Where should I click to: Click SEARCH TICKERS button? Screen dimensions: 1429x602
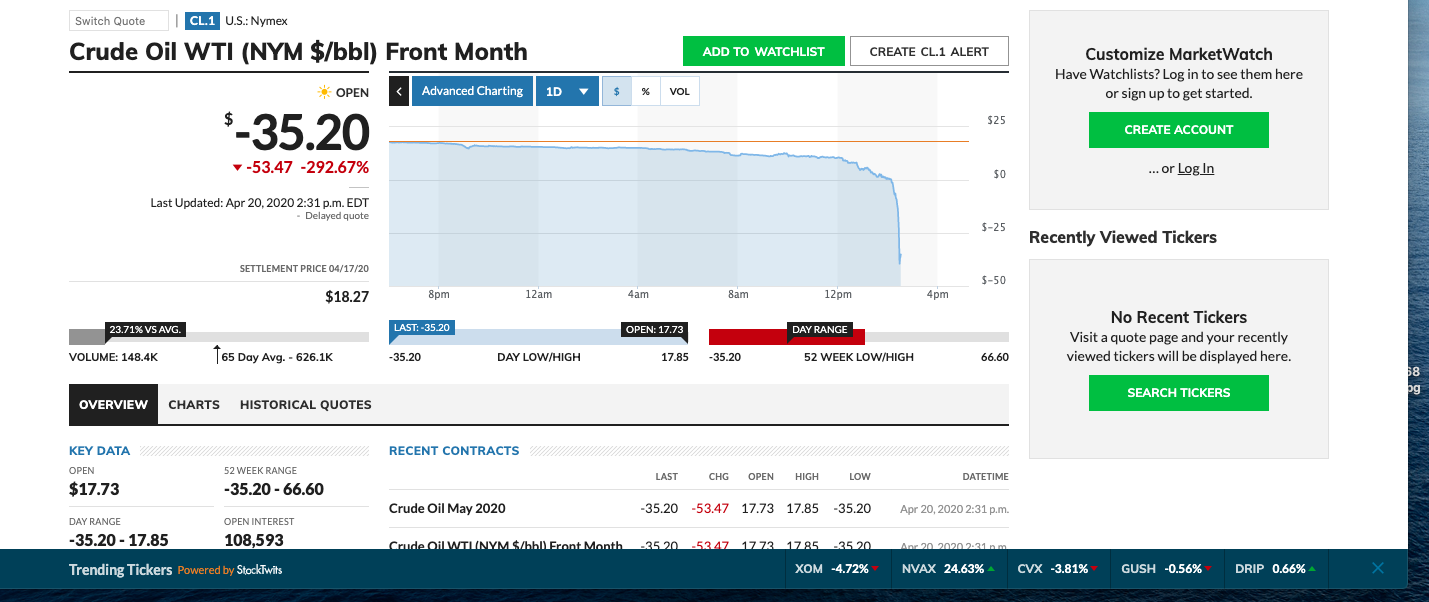[x=1178, y=392]
